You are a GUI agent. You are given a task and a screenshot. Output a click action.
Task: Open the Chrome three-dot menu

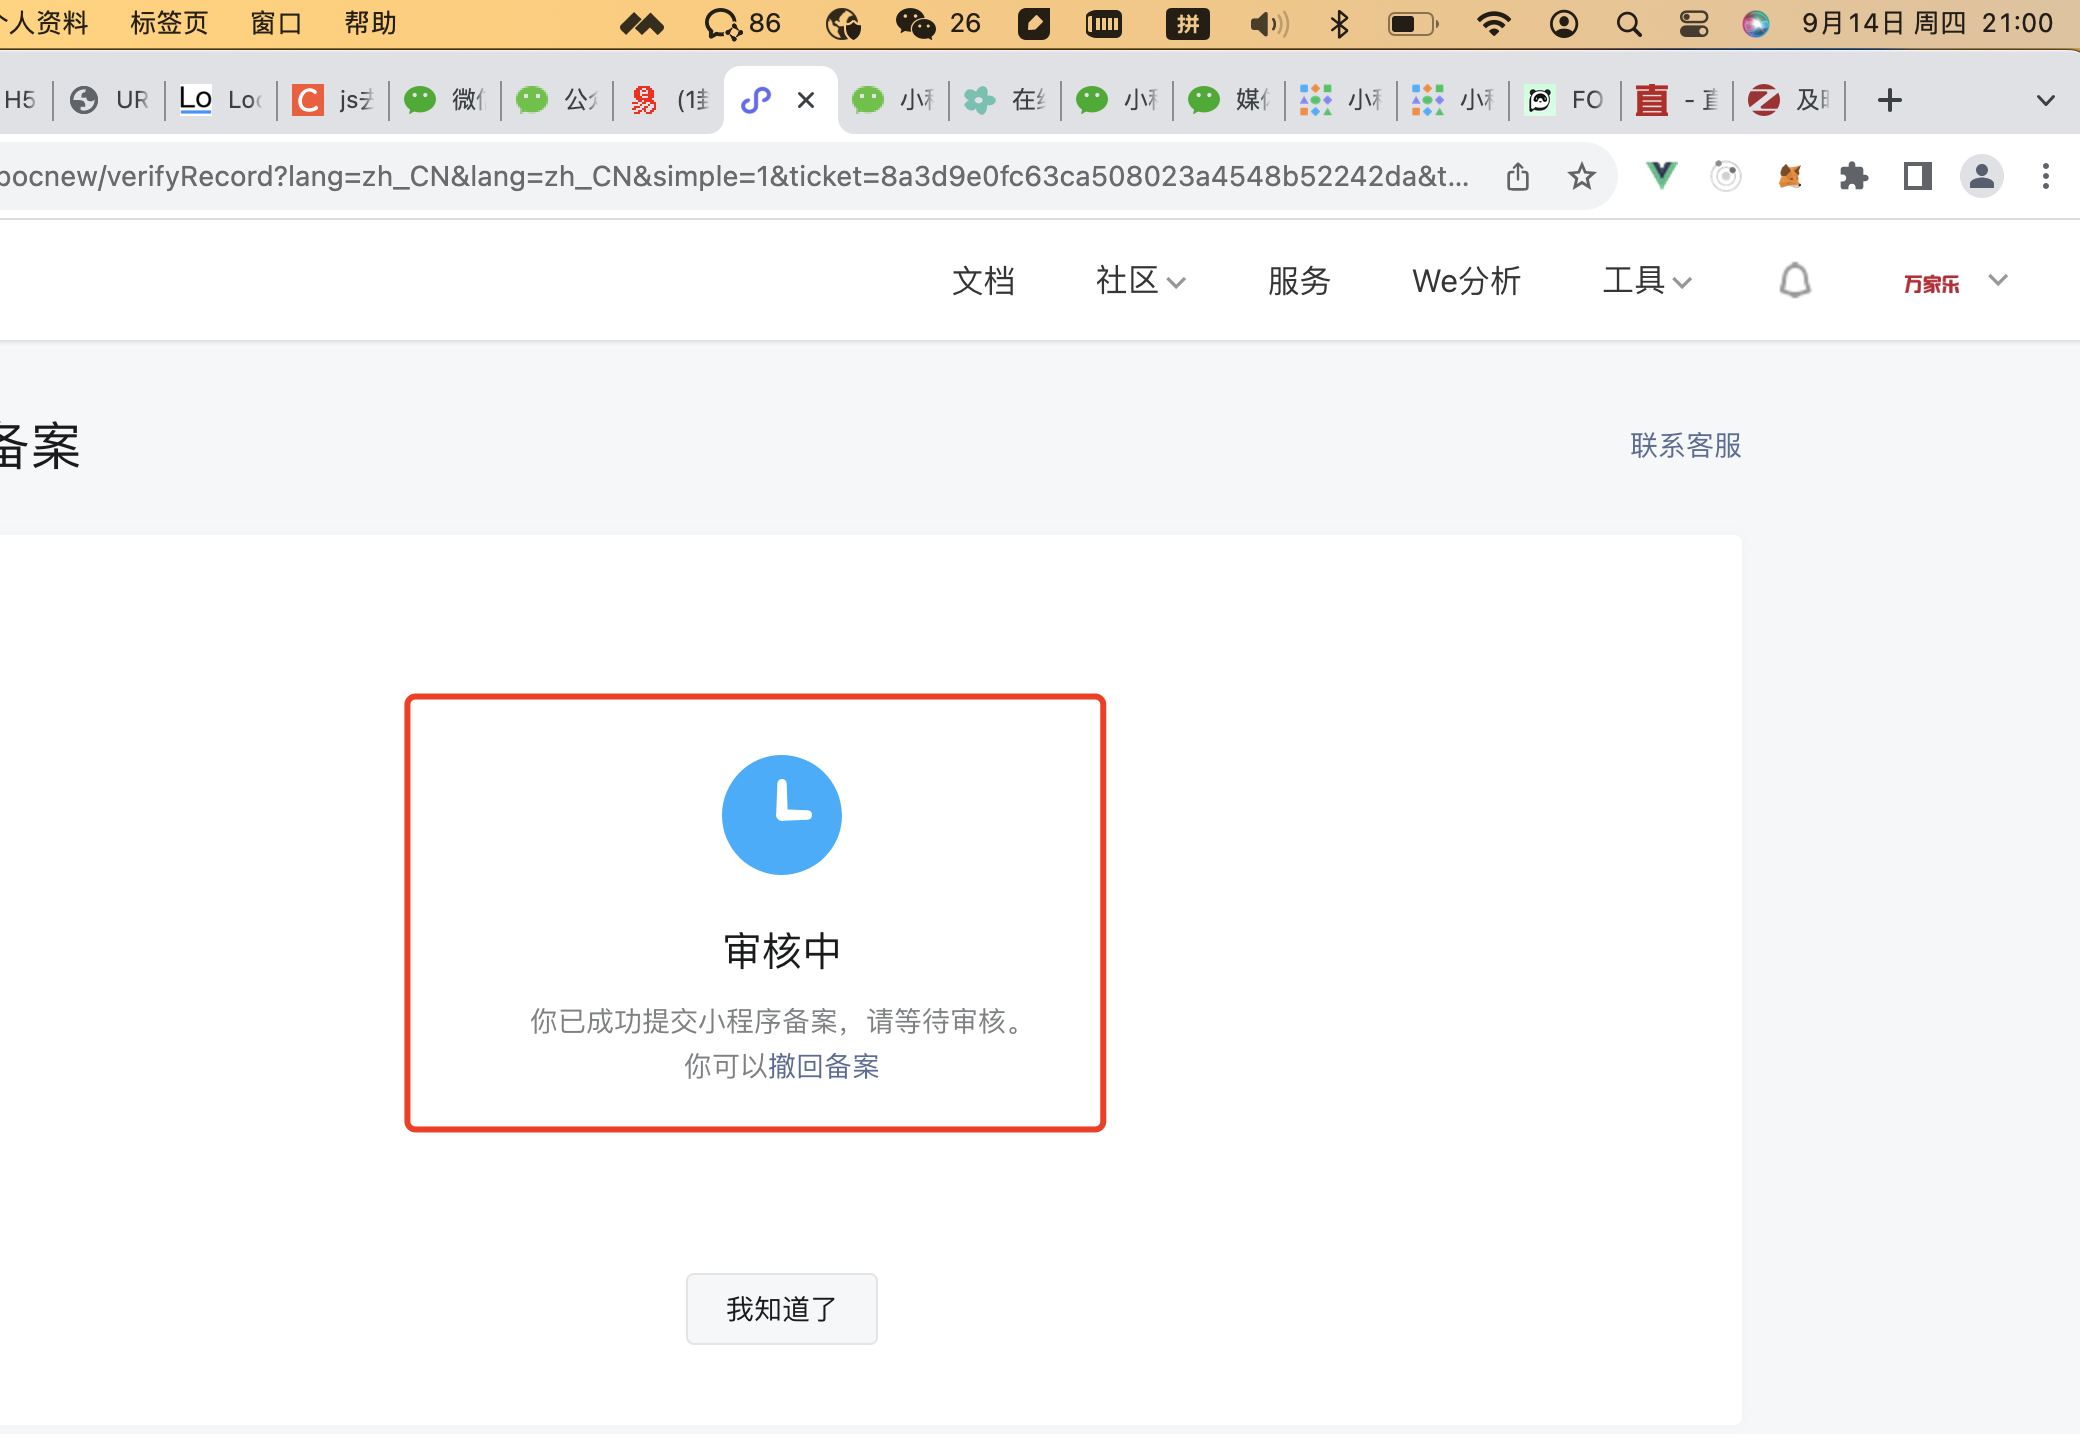click(x=2045, y=177)
